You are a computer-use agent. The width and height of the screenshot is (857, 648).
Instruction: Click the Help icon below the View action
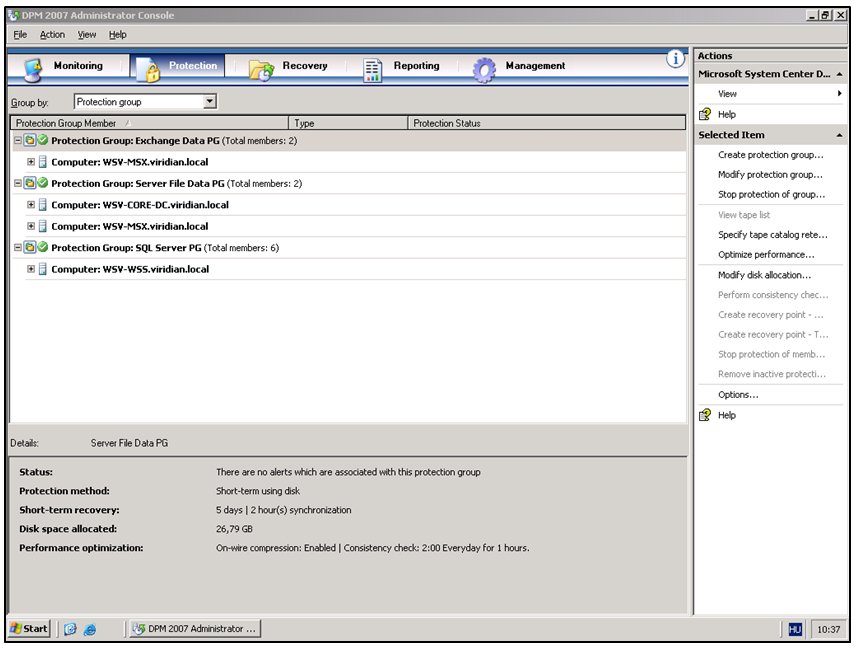705,114
